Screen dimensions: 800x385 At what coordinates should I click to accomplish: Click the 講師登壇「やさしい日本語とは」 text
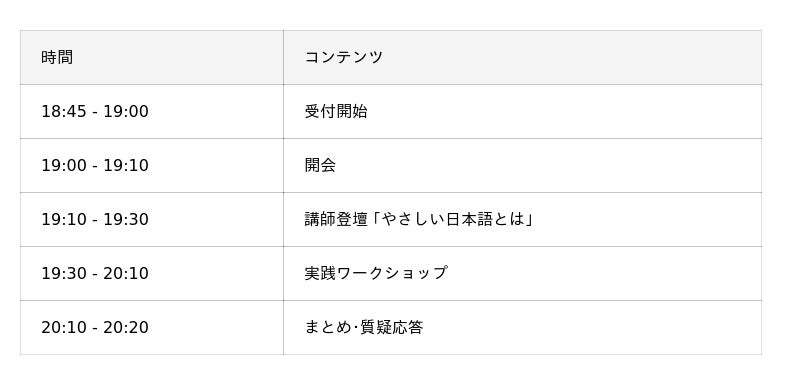pos(419,219)
